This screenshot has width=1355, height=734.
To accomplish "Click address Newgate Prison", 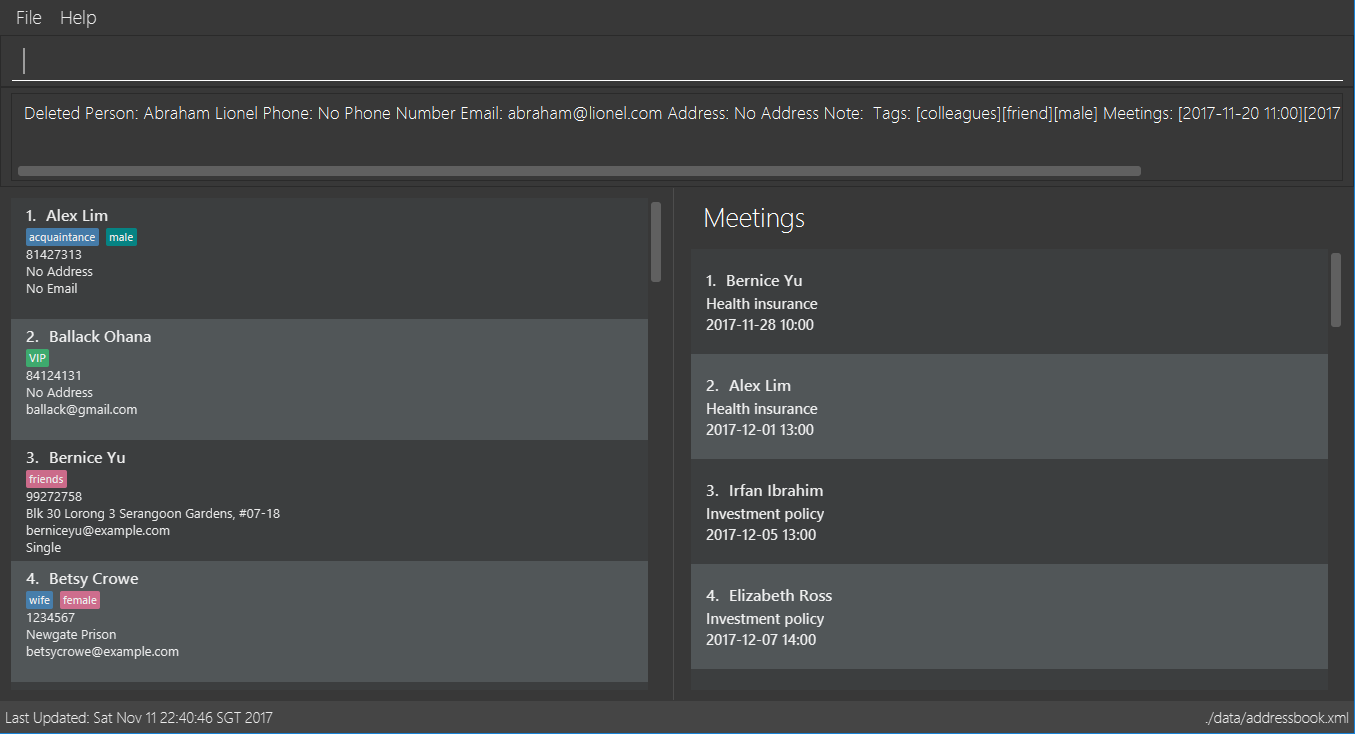I will coord(71,635).
